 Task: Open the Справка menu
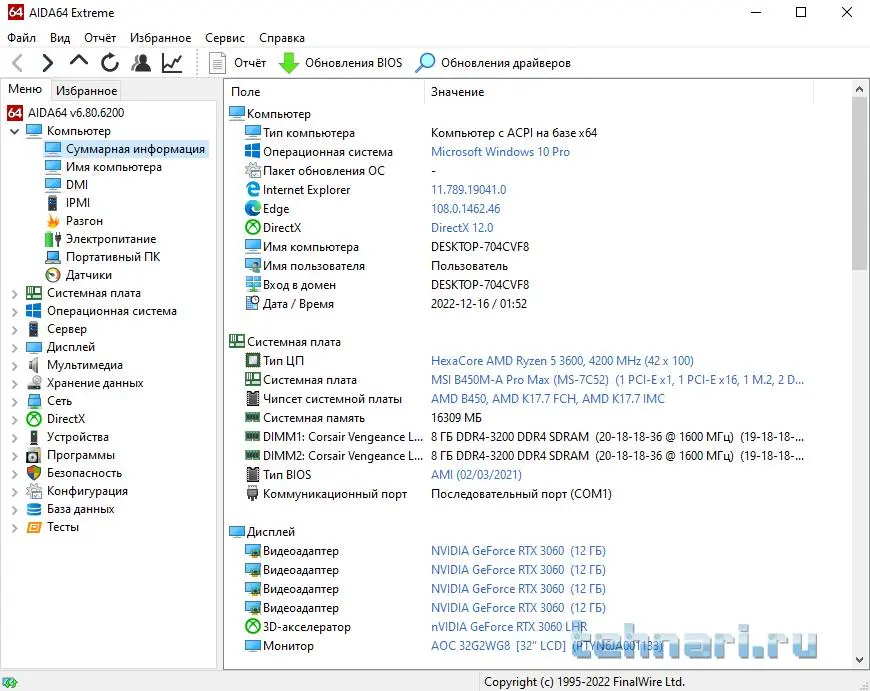point(282,38)
